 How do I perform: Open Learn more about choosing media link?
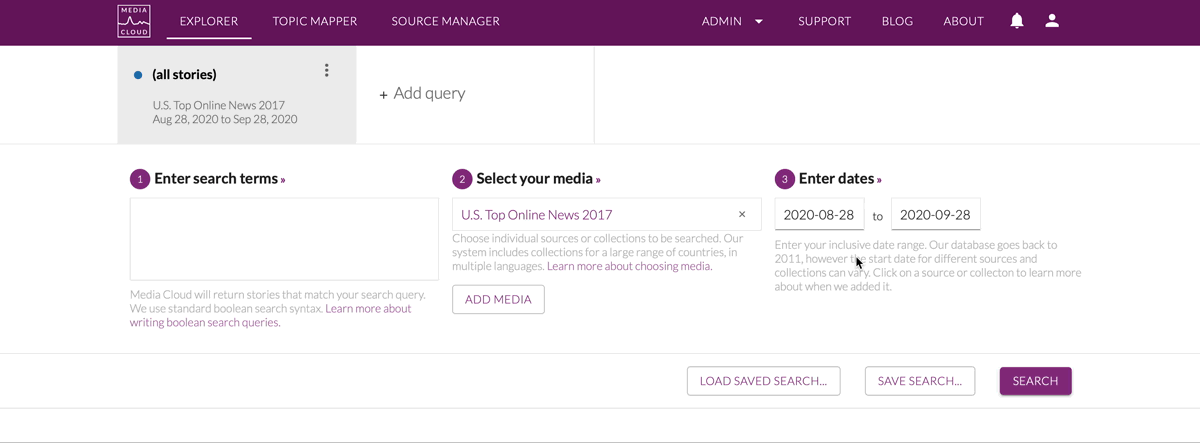[x=629, y=266]
